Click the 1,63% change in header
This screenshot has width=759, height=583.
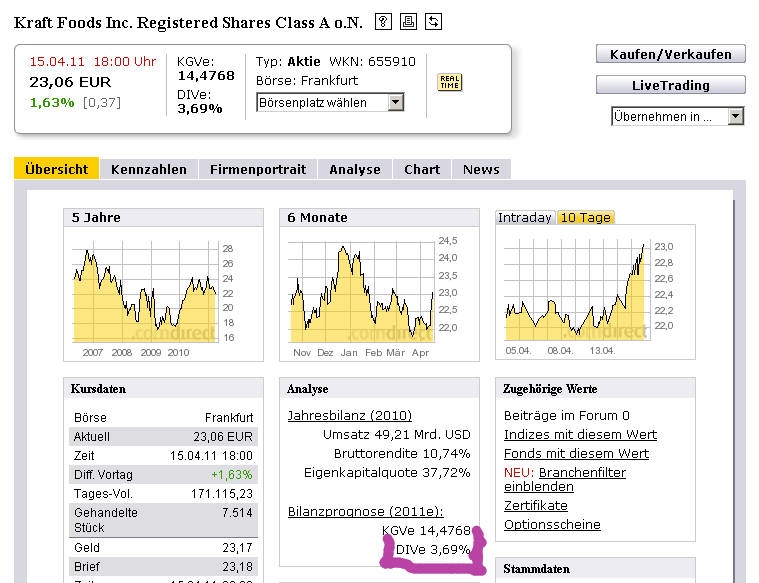(x=52, y=103)
